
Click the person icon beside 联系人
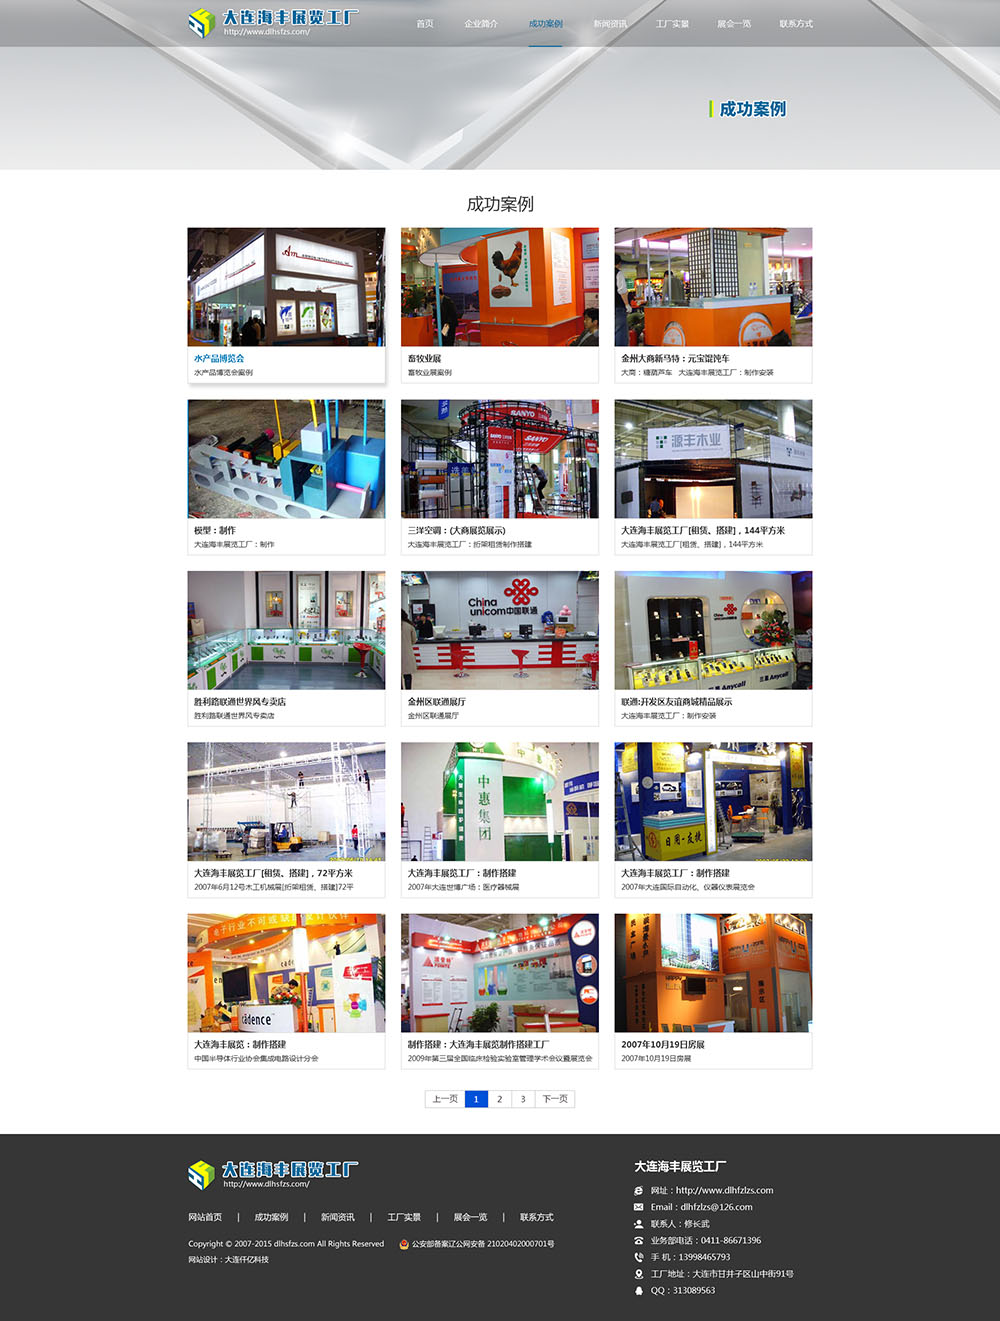coord(639,1224)
